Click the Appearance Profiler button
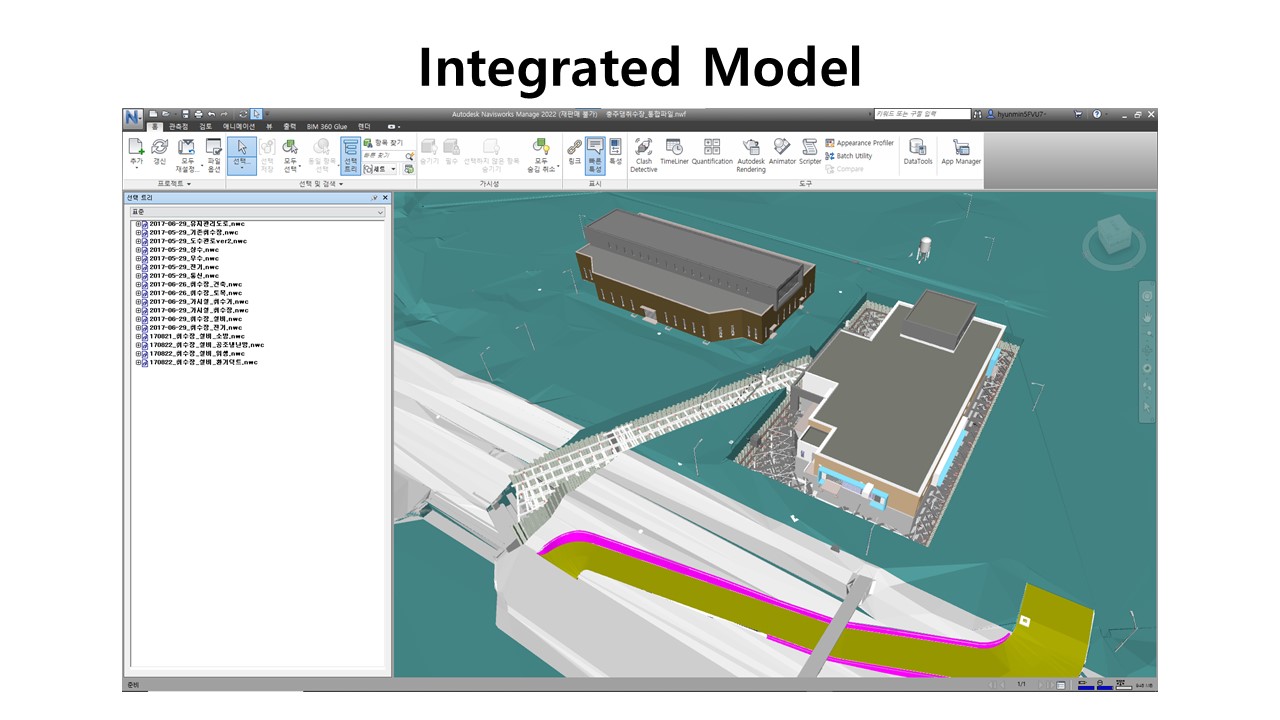The width and height of the screenshot is (1280, 720). (x=859, y=143)
